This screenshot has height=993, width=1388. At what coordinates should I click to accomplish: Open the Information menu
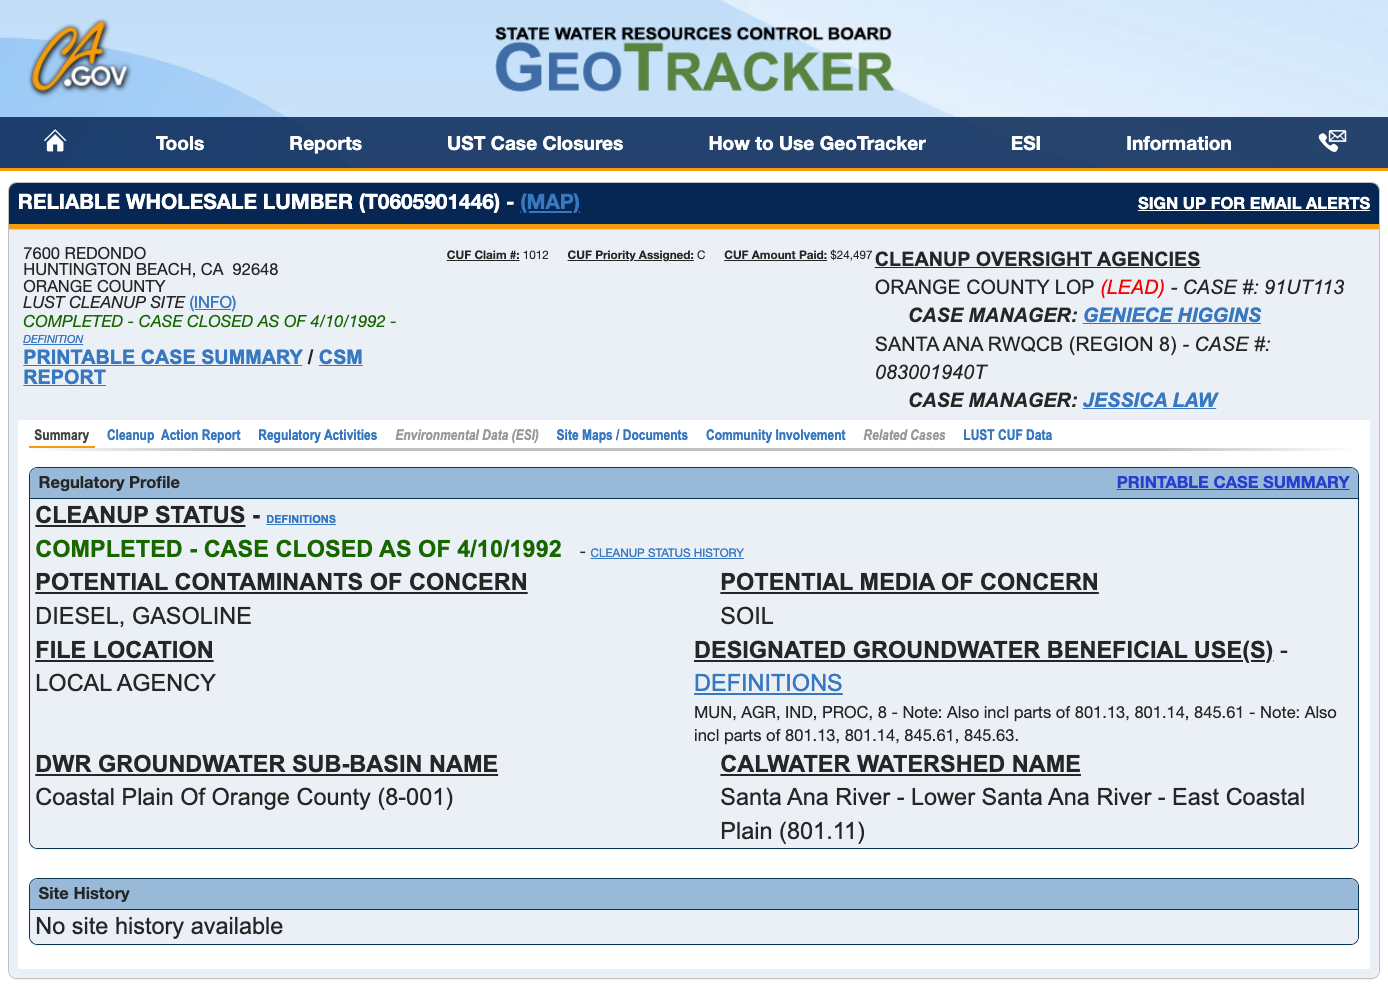[1178, 143]
